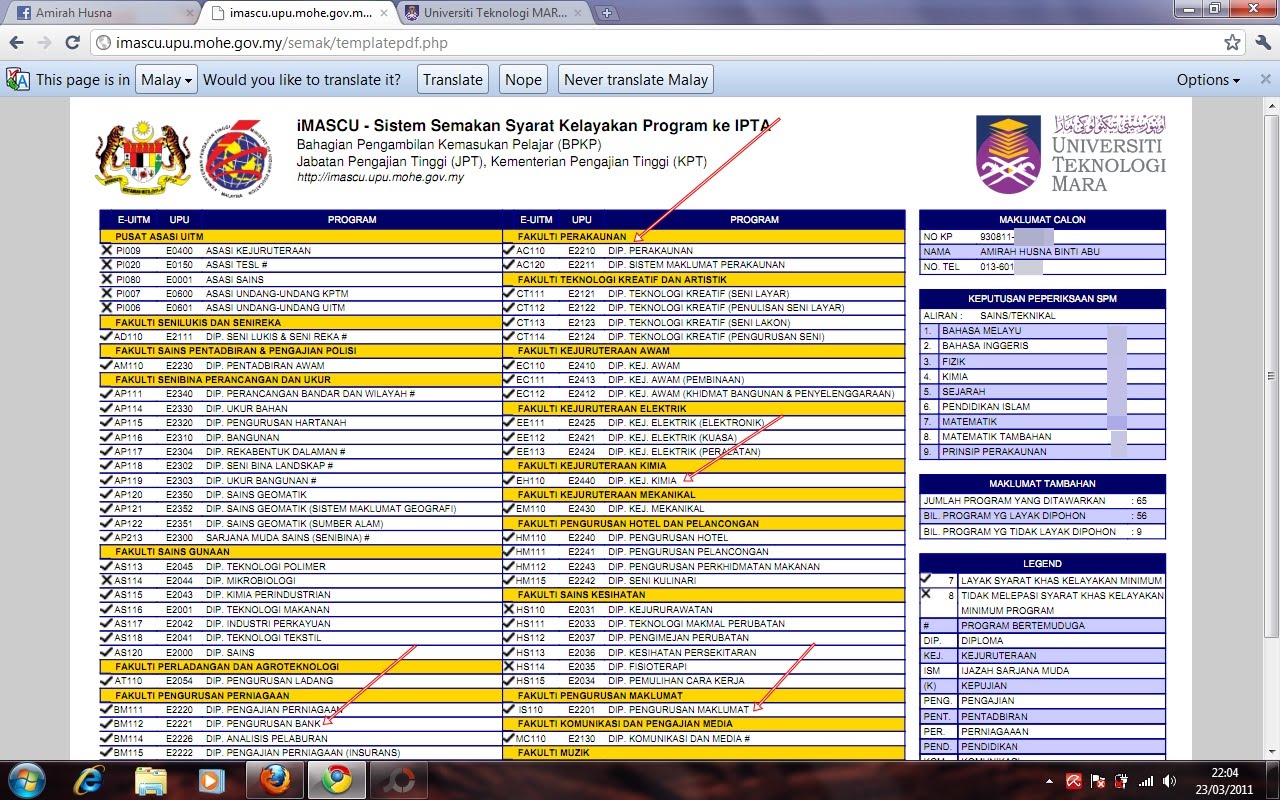
Task: Open the volume speaker tray icon
Action: point(1171,781)
